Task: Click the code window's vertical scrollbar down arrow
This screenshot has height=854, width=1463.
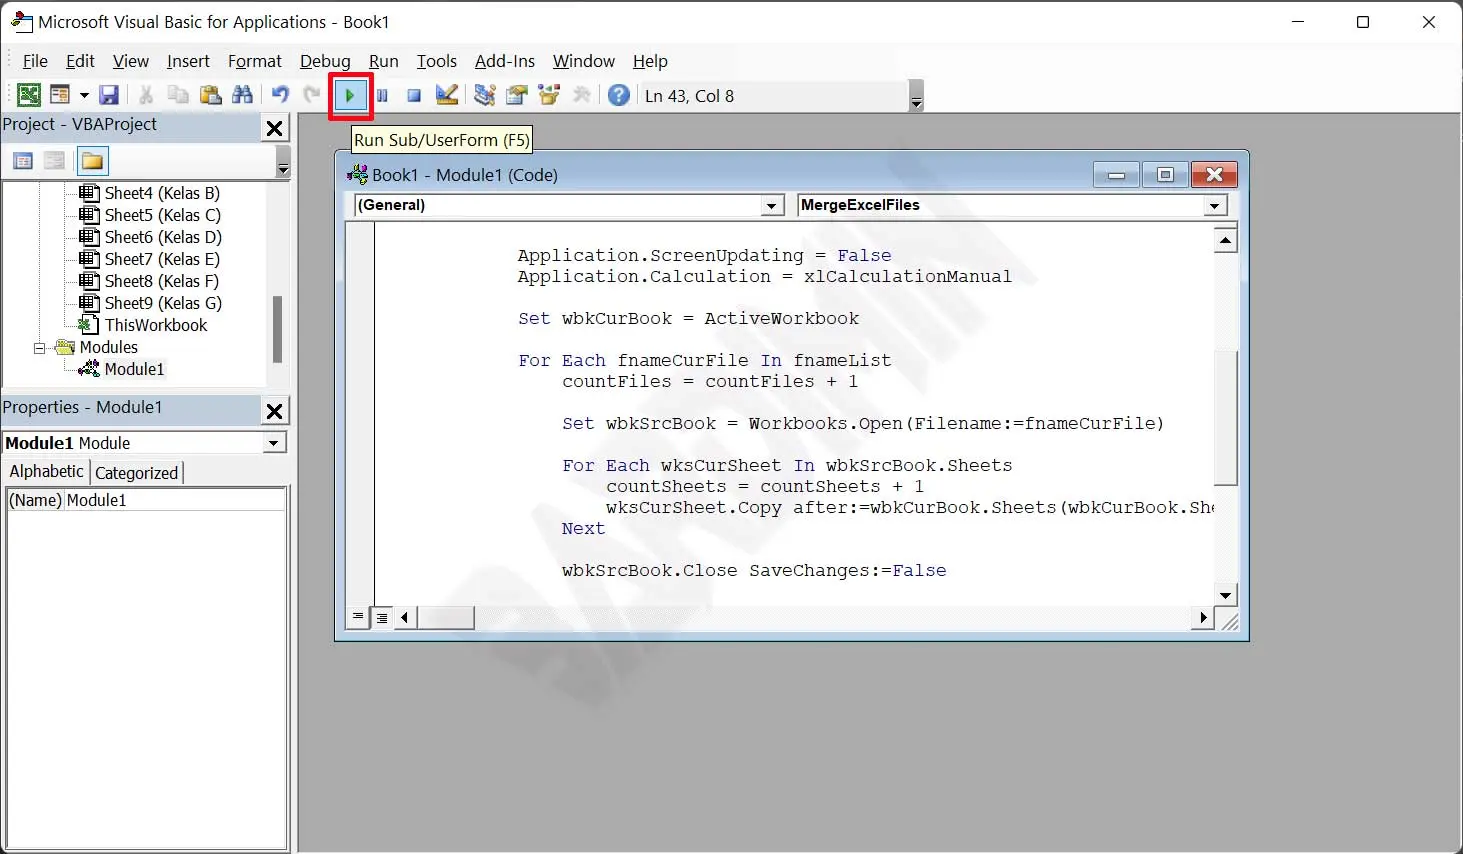Action: point(1226,595)
